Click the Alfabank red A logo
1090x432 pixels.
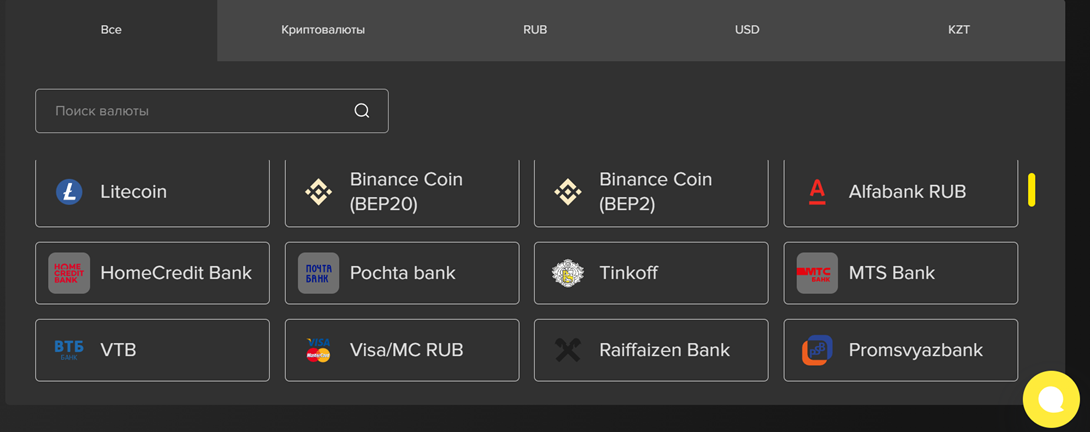(x=817, y=191)
